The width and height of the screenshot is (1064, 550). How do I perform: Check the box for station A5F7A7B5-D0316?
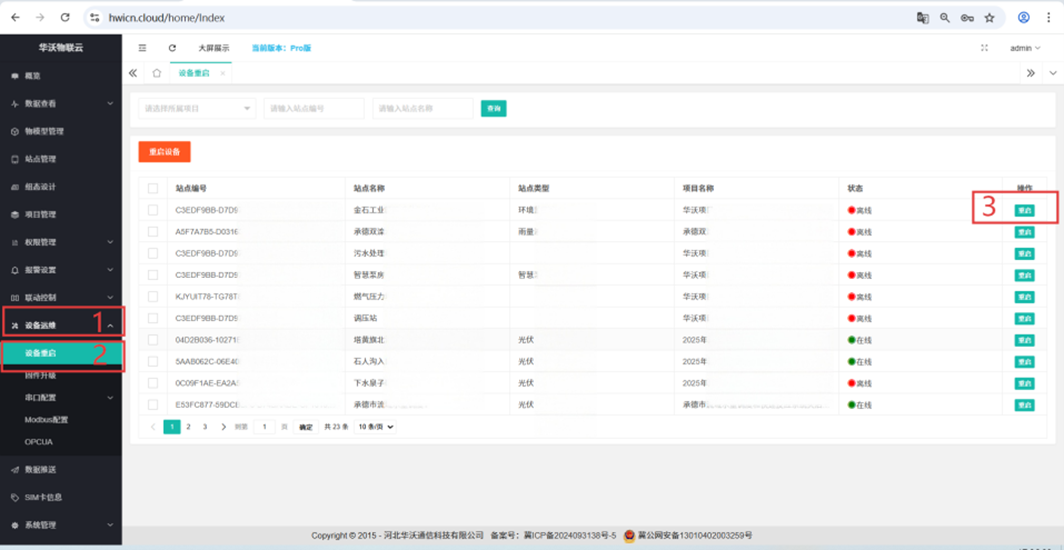(x=153, y=232)
